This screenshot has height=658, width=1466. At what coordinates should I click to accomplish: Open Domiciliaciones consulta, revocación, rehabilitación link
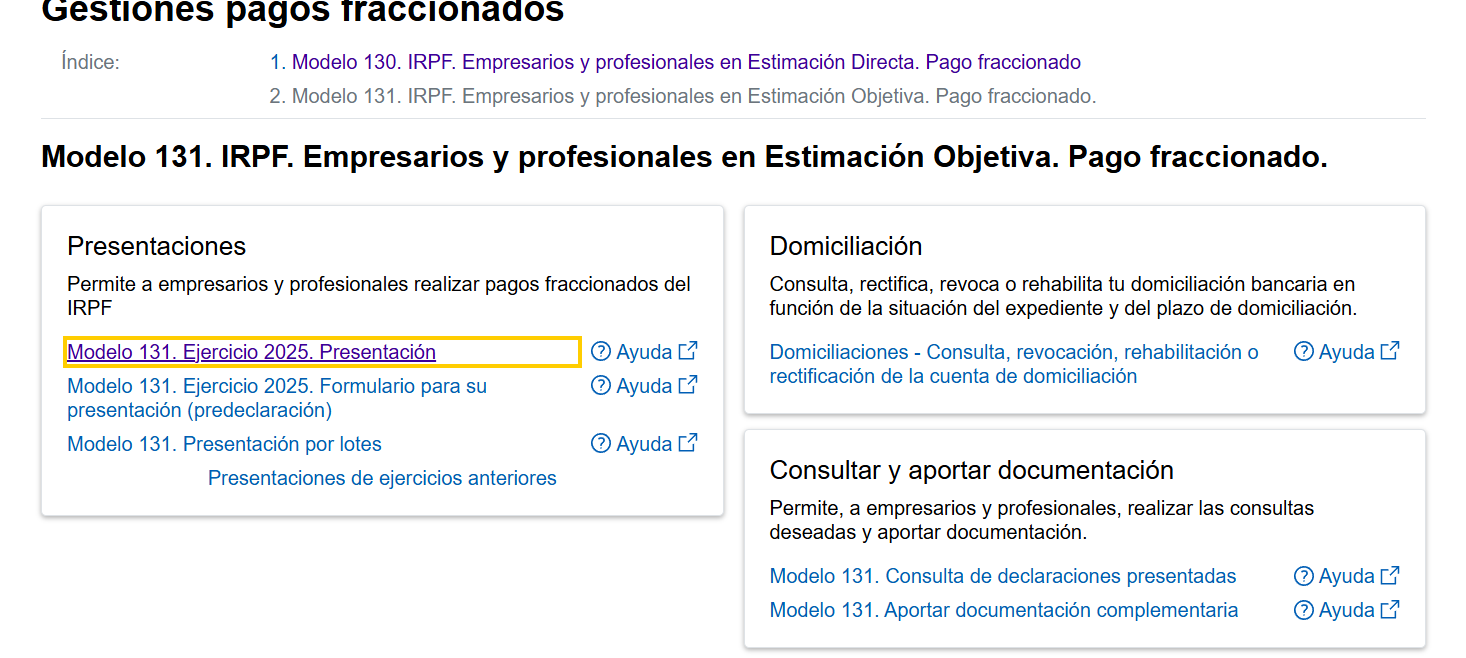pyautogui.click(x=1014, y=364)
